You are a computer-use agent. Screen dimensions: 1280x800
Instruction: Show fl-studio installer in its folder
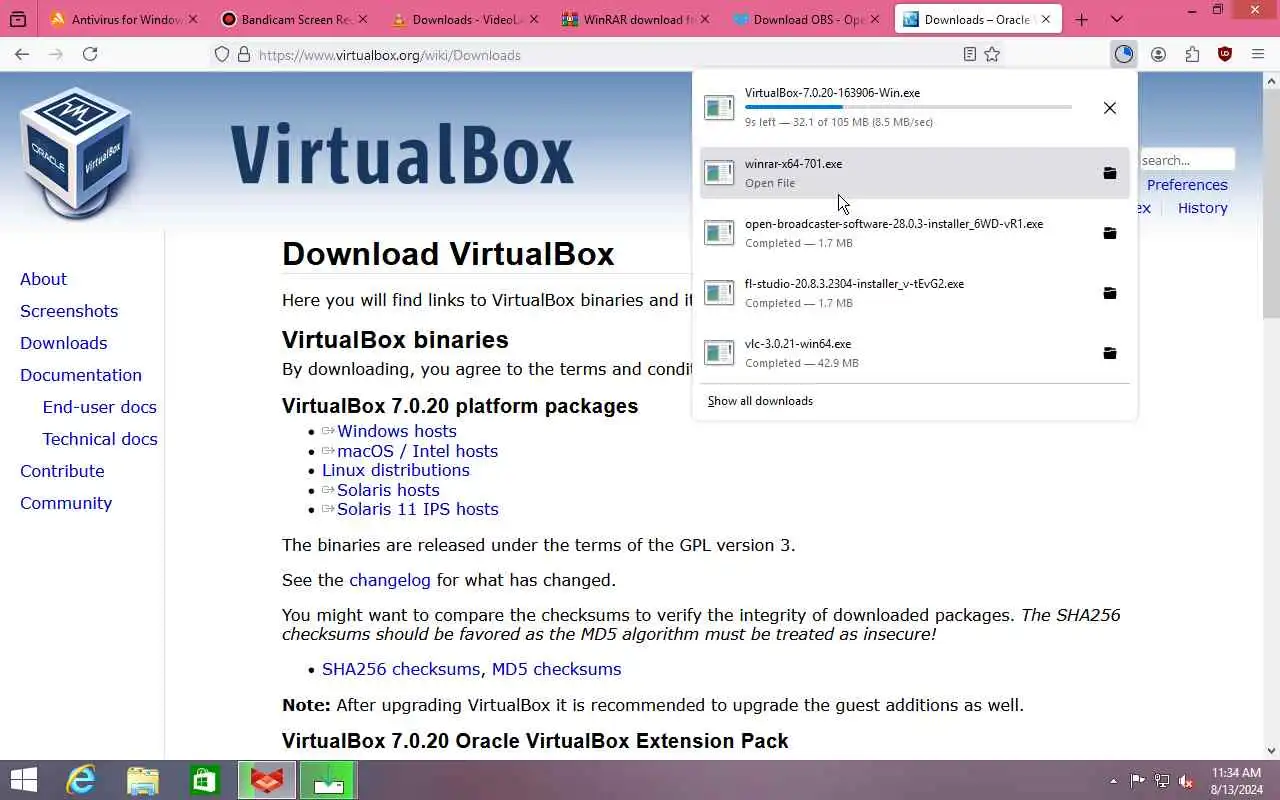(1109, 293)
